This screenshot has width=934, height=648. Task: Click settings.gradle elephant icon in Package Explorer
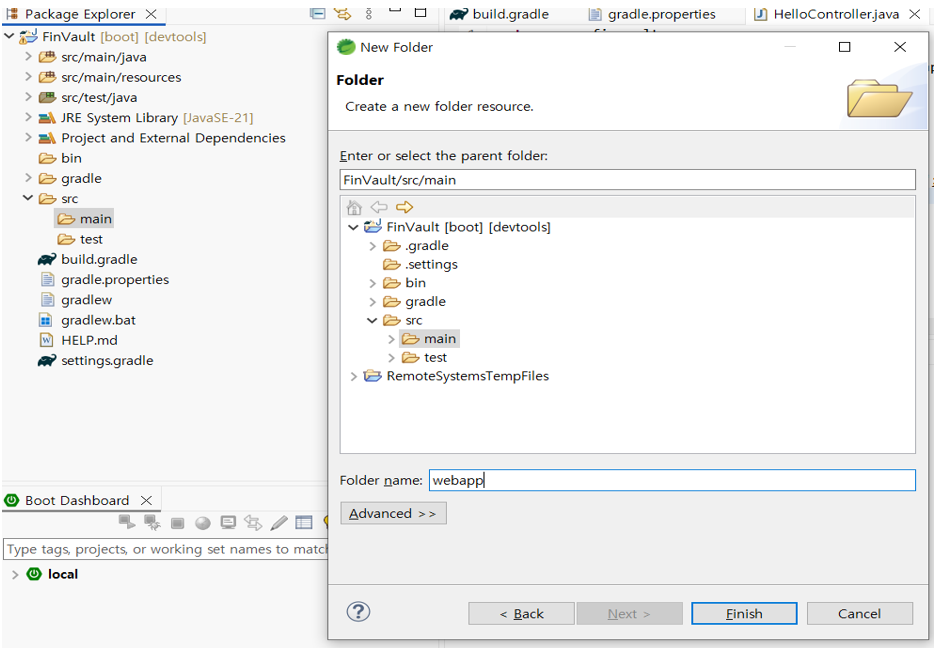(47, 361)
